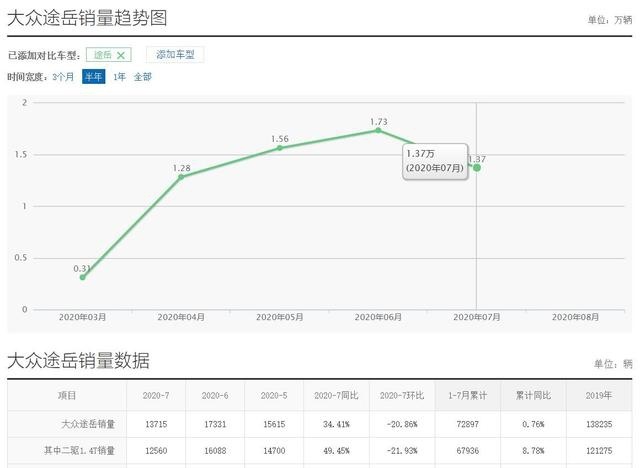Click the cell value 13715
This screenshot has height=468, width=640.
tap(156, 424)
